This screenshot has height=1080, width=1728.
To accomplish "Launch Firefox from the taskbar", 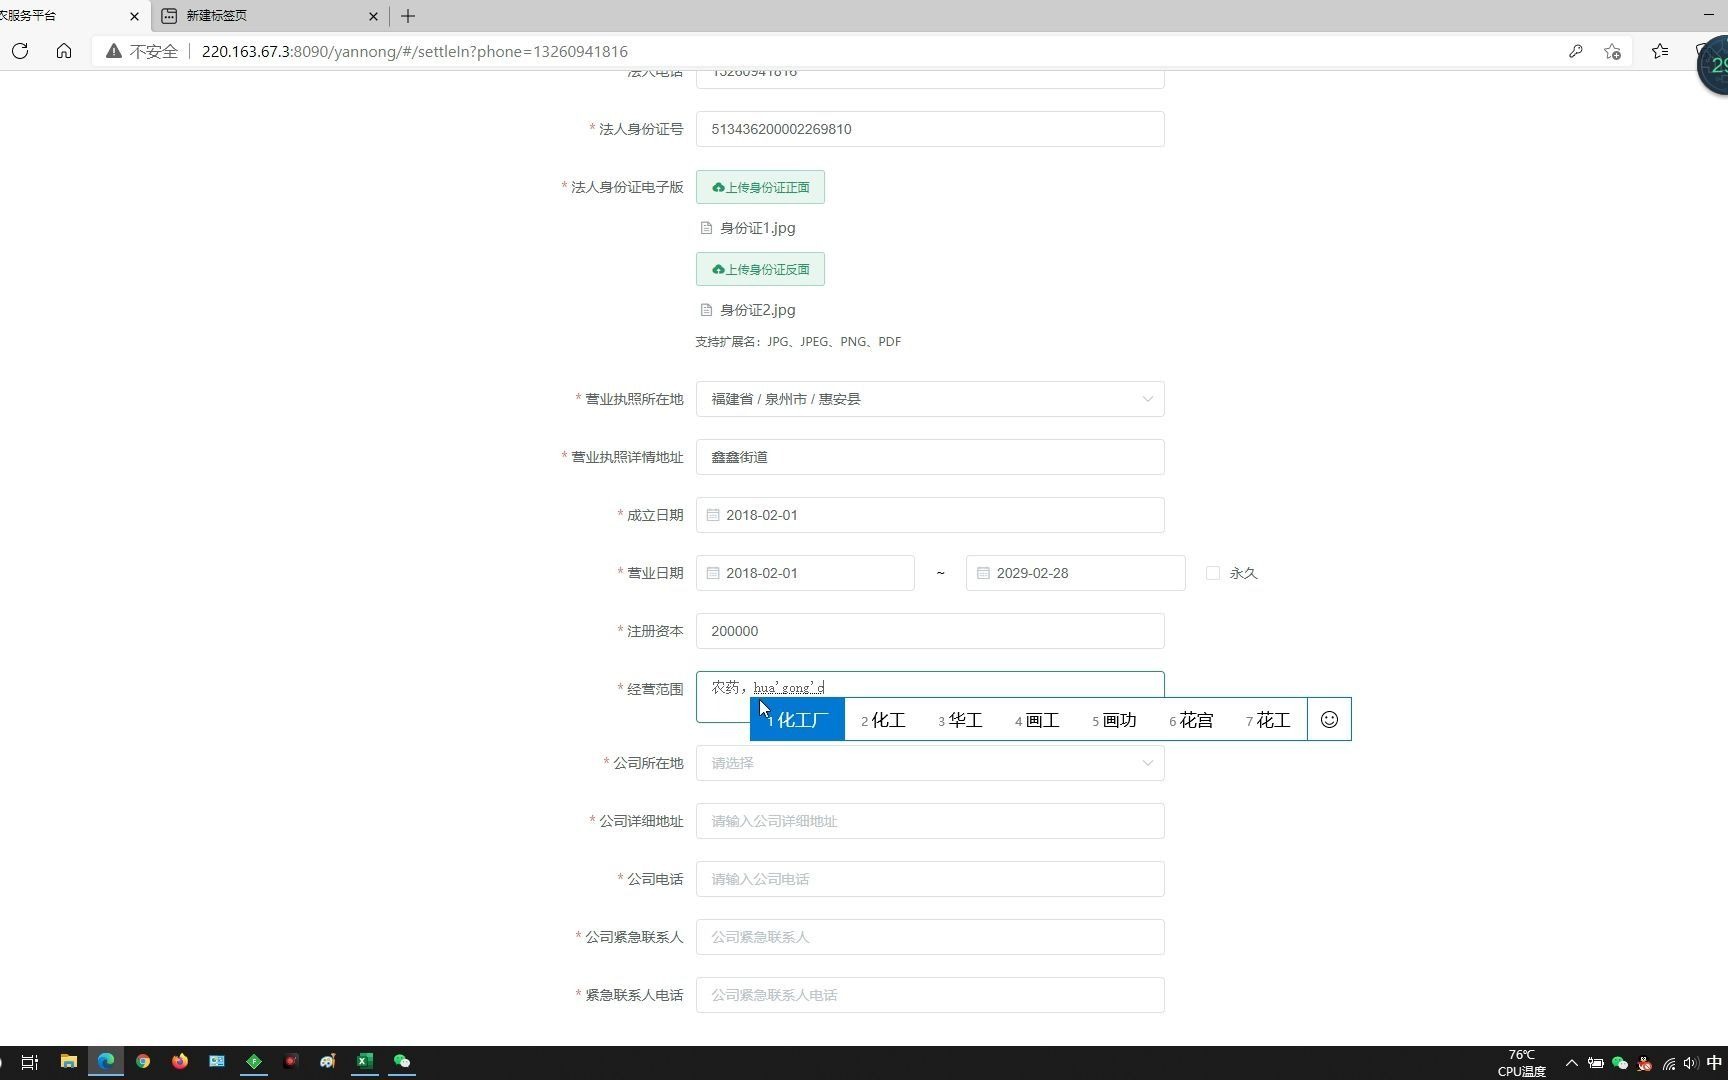I will [180, 1061].
